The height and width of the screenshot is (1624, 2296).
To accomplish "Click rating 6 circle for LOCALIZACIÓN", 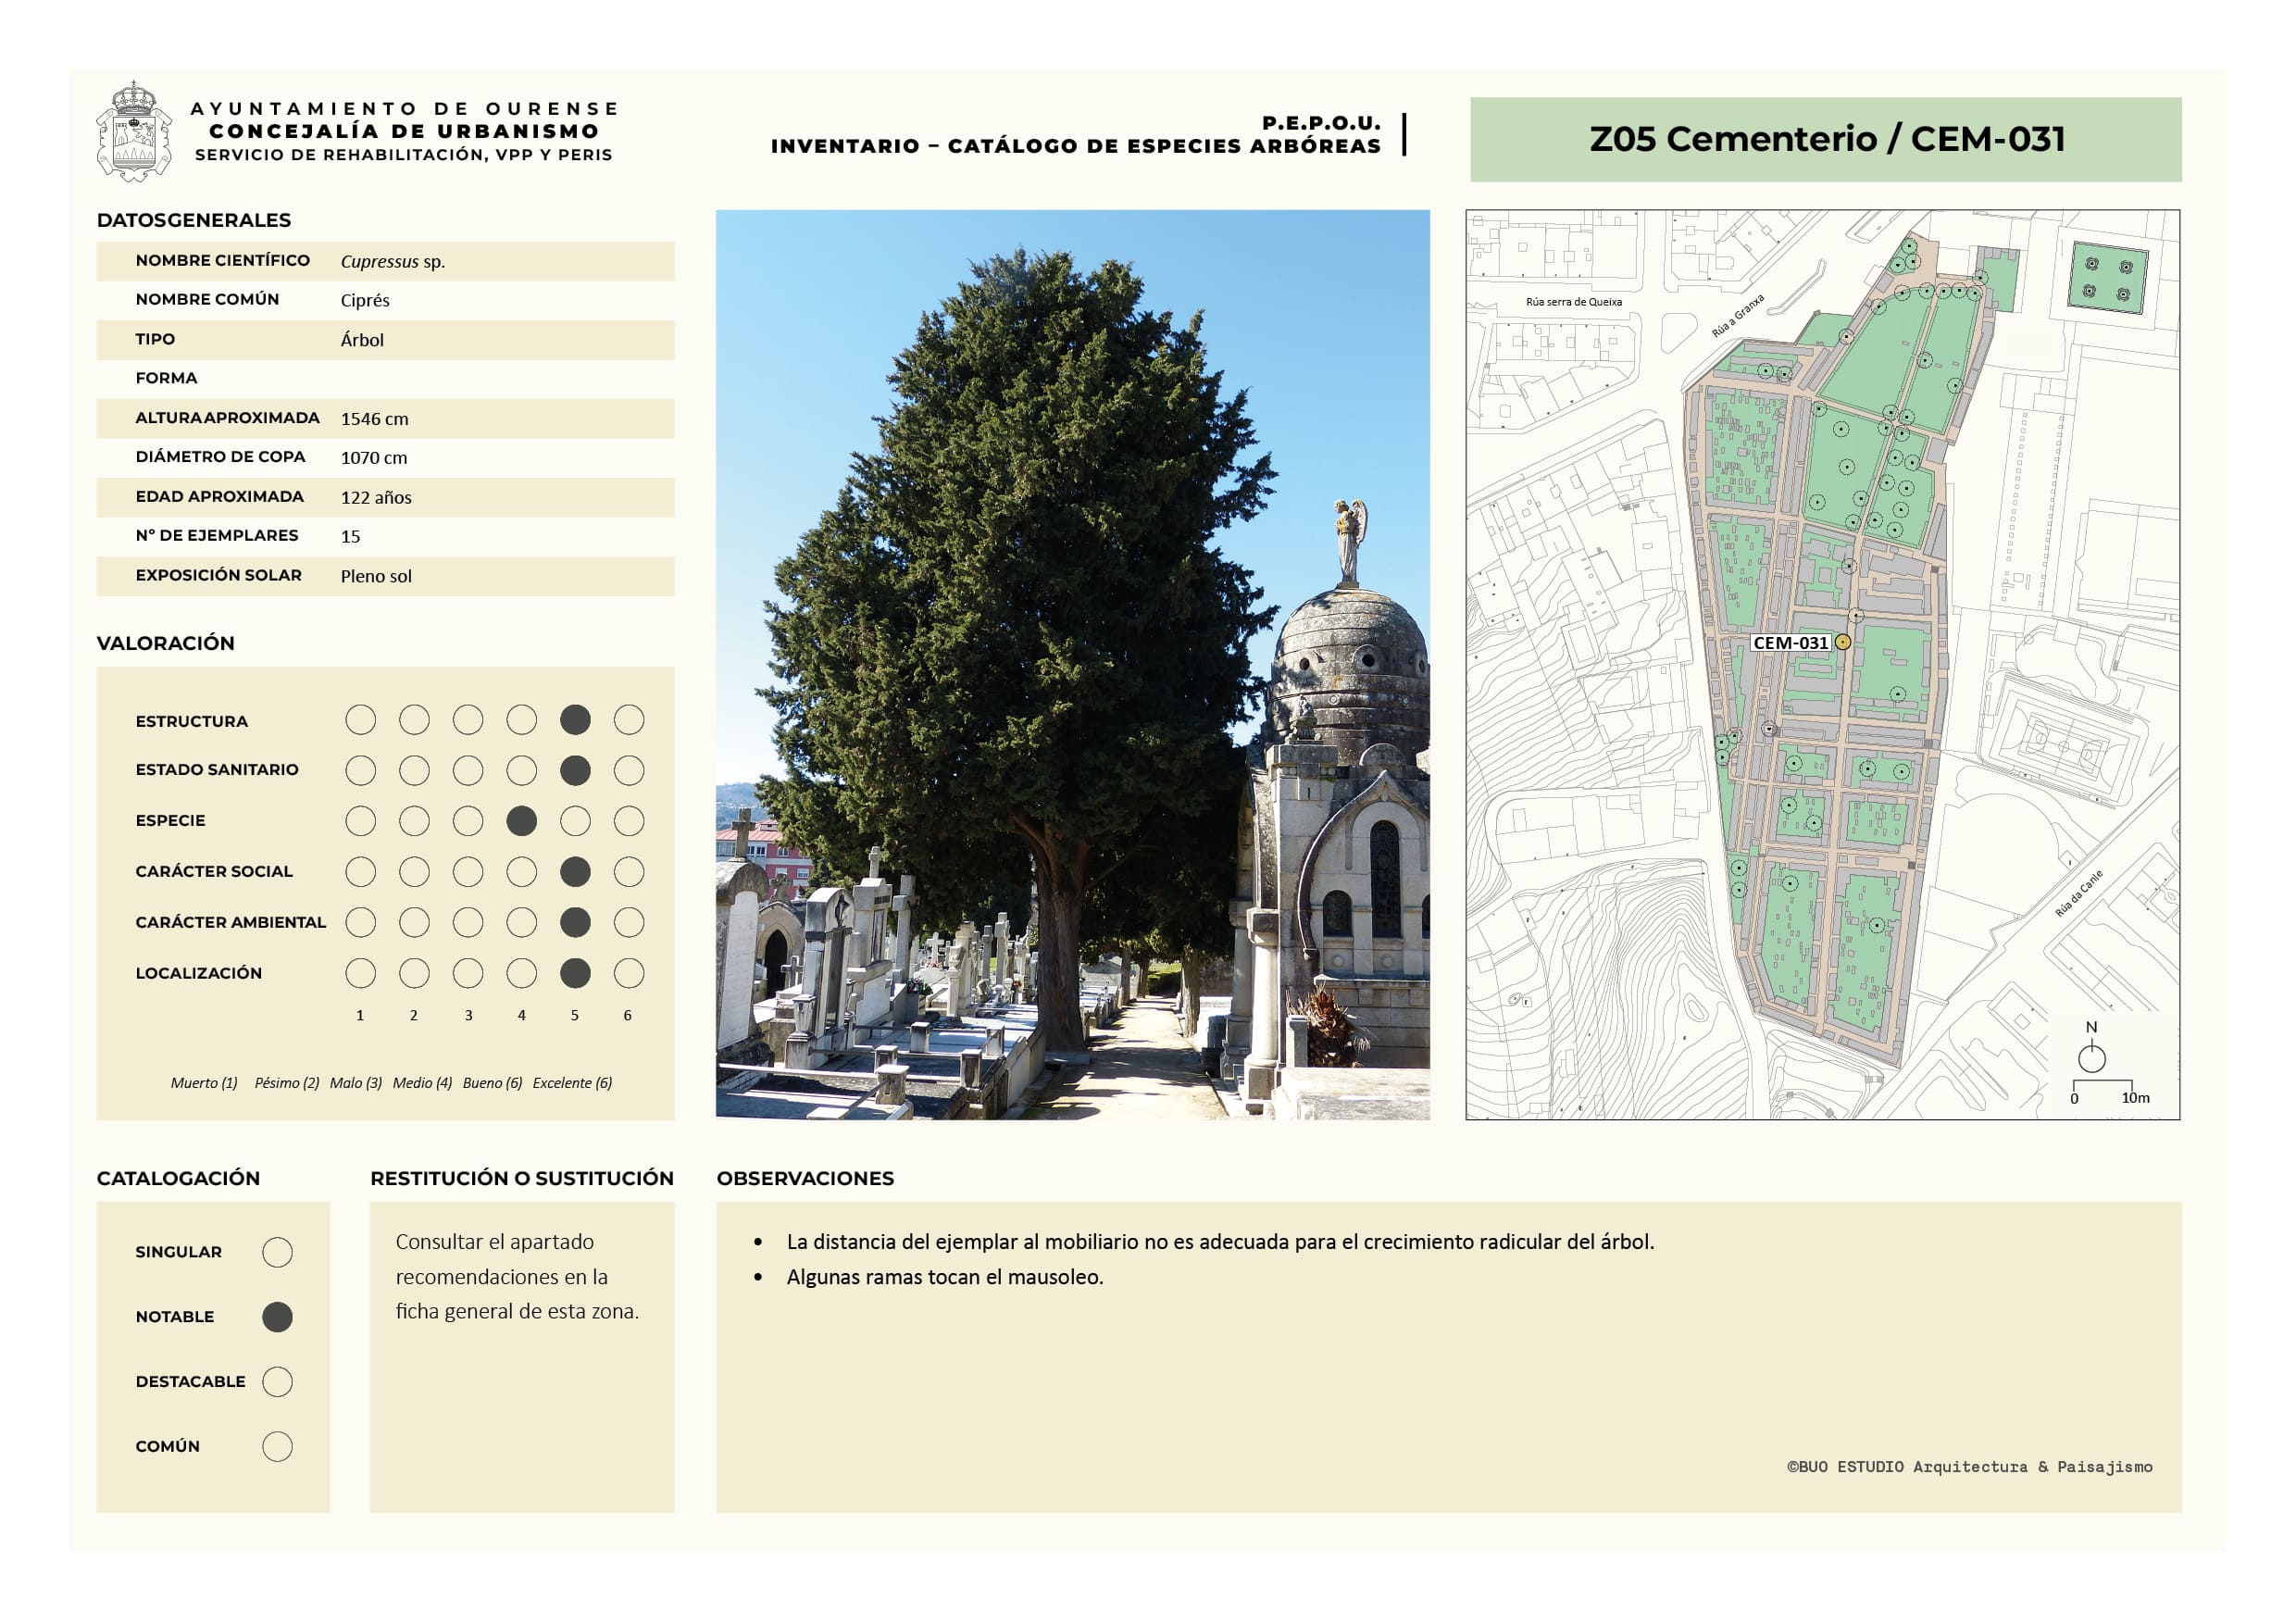I will [x=628, y=973].
